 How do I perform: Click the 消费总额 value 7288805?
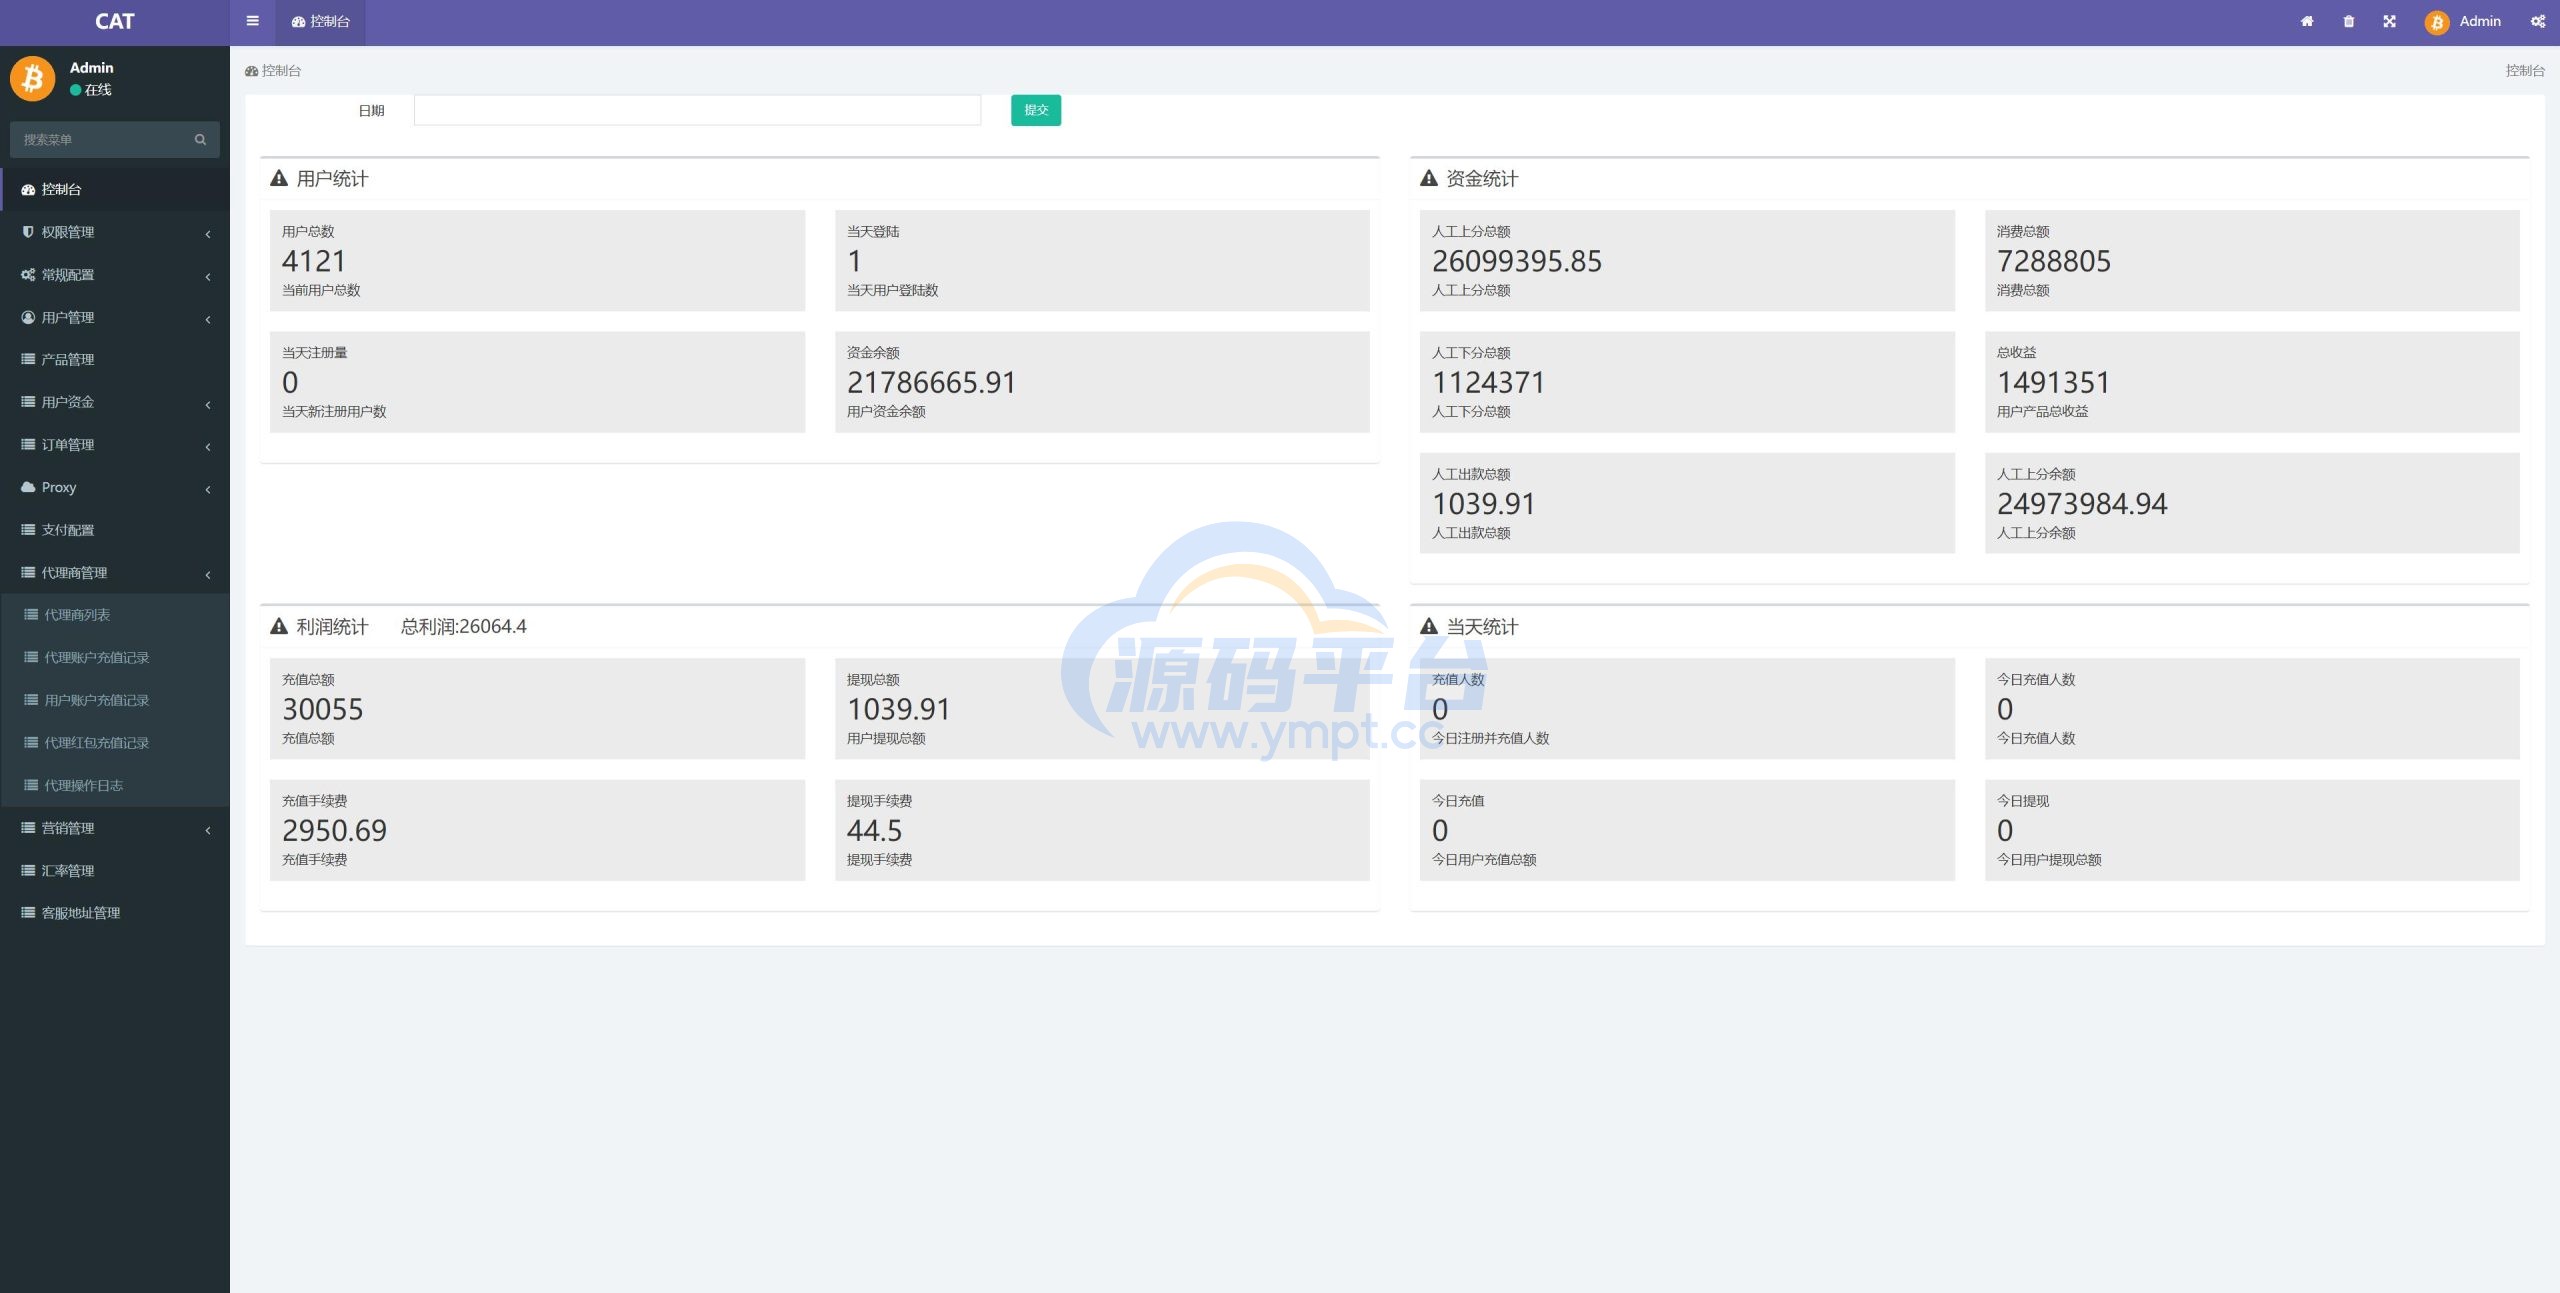(2053, 262)
